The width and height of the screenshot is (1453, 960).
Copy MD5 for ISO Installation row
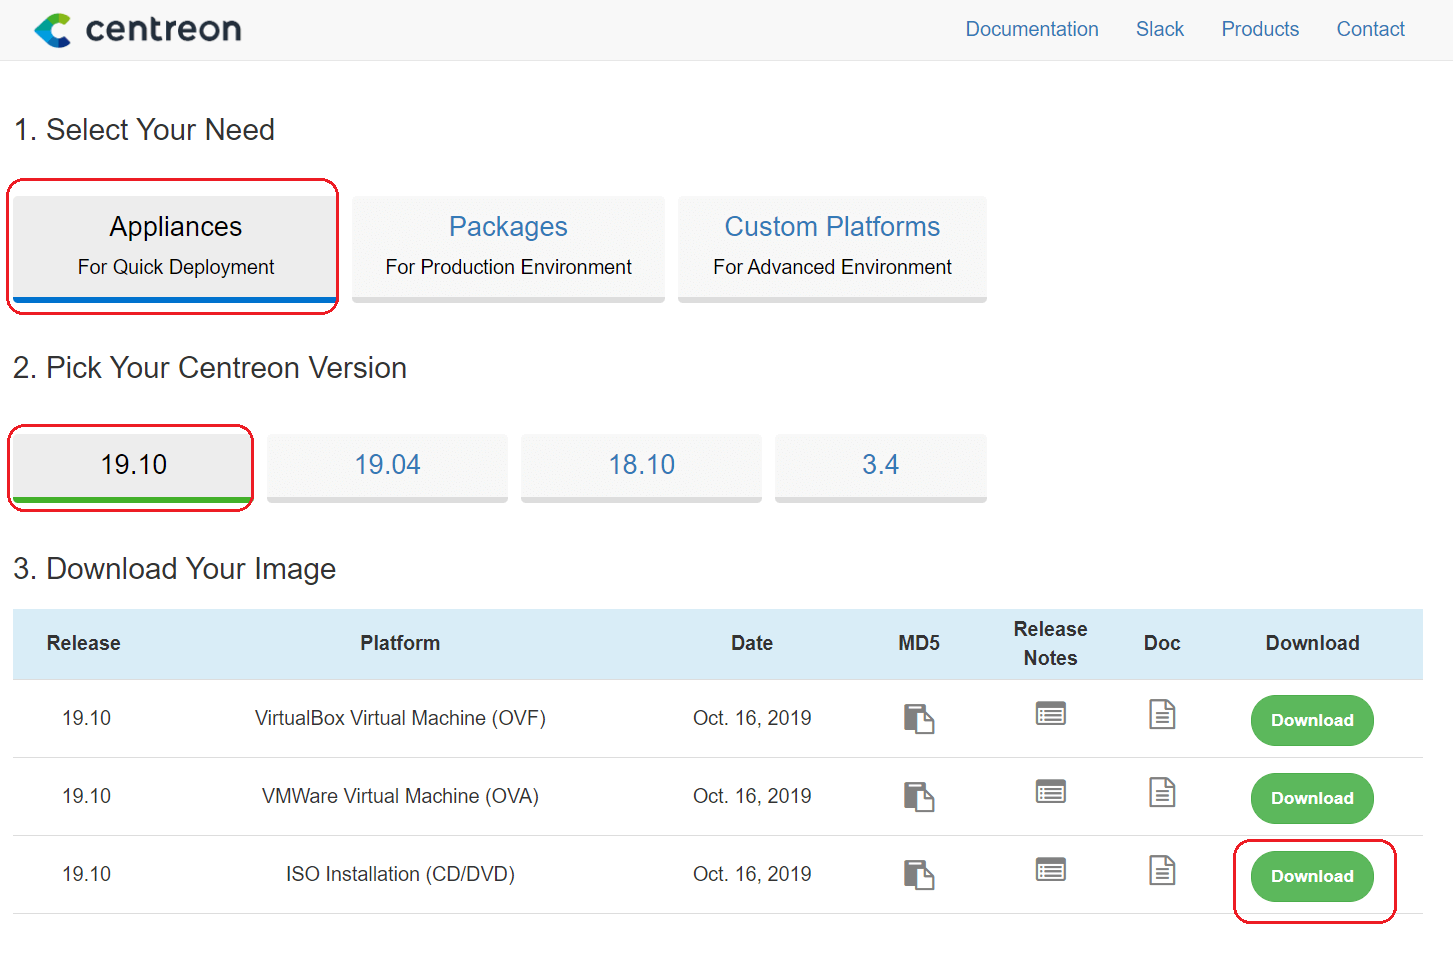coord(919,875)
